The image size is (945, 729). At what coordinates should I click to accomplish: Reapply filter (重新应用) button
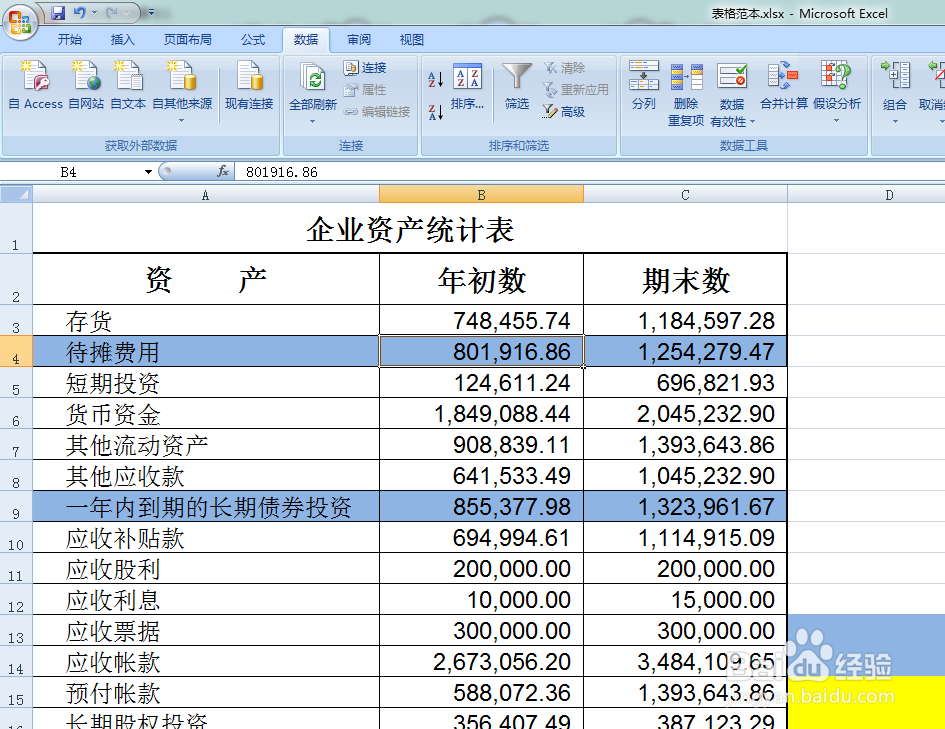[576, 90]
